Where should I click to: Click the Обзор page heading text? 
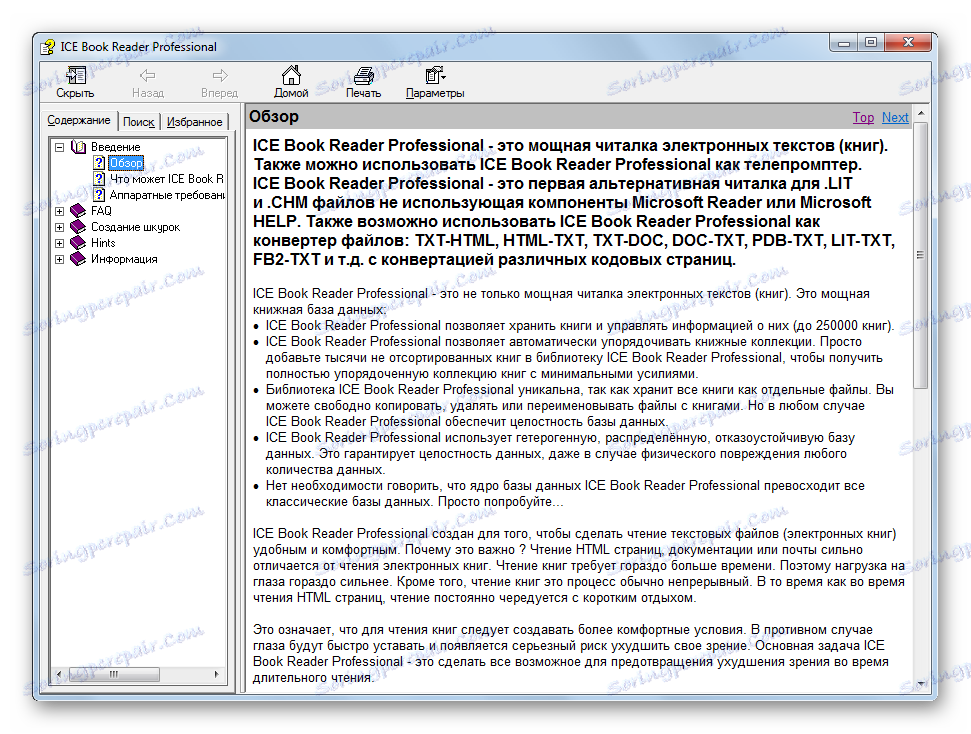click(274, 116)
